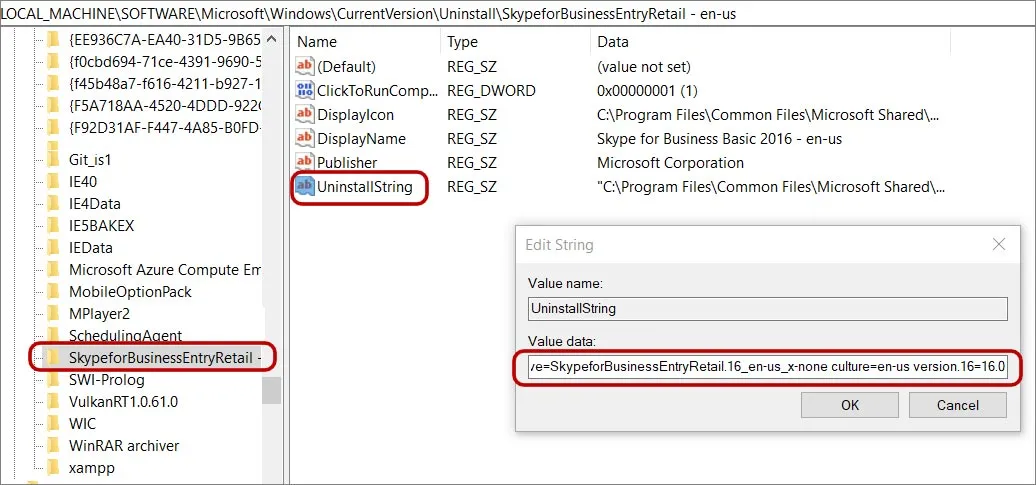Screen dimensions: 1036x485
Task: Click the UninstallString value string icon
Action: pyautogui.click(x=305, y=187)
